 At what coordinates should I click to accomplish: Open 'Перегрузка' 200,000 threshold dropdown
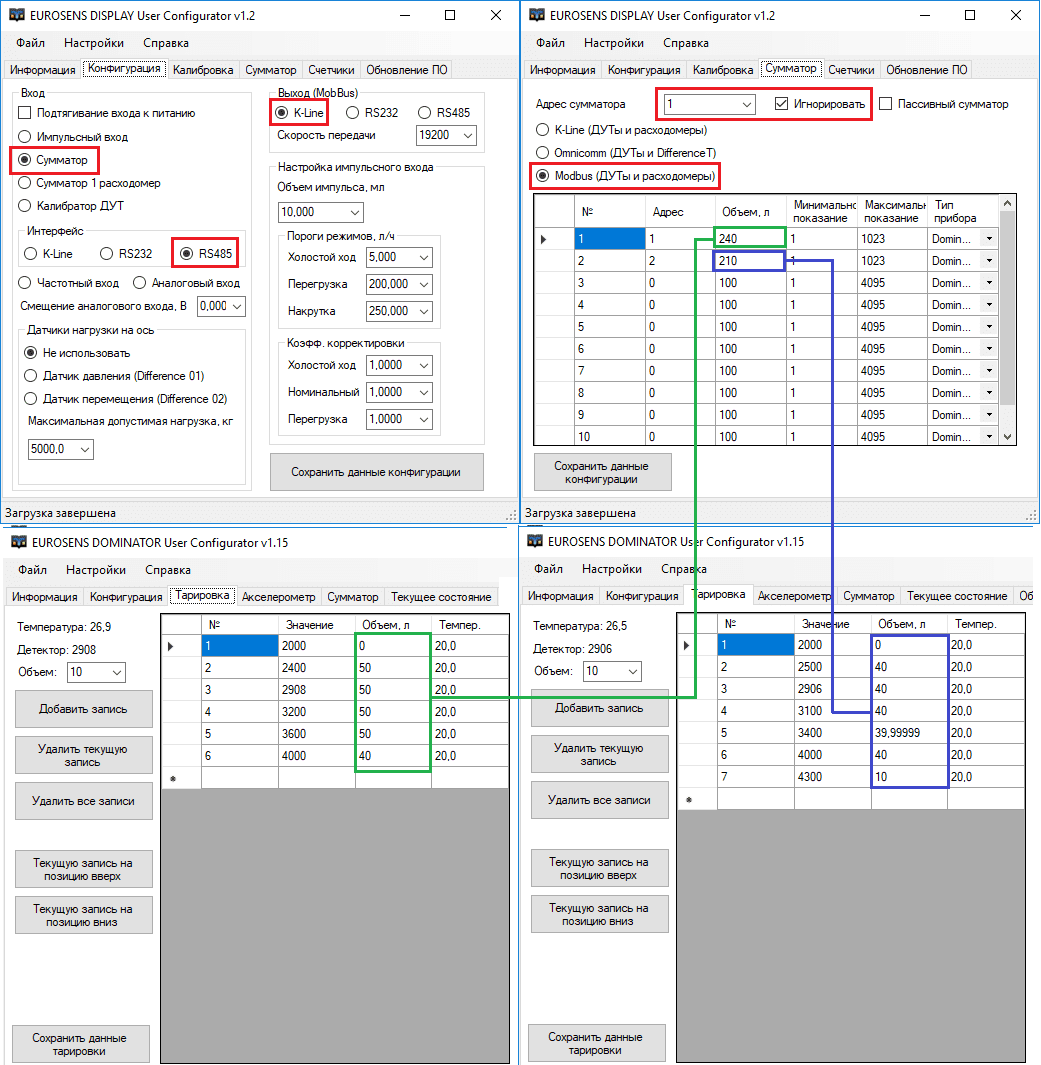point(424,285)
